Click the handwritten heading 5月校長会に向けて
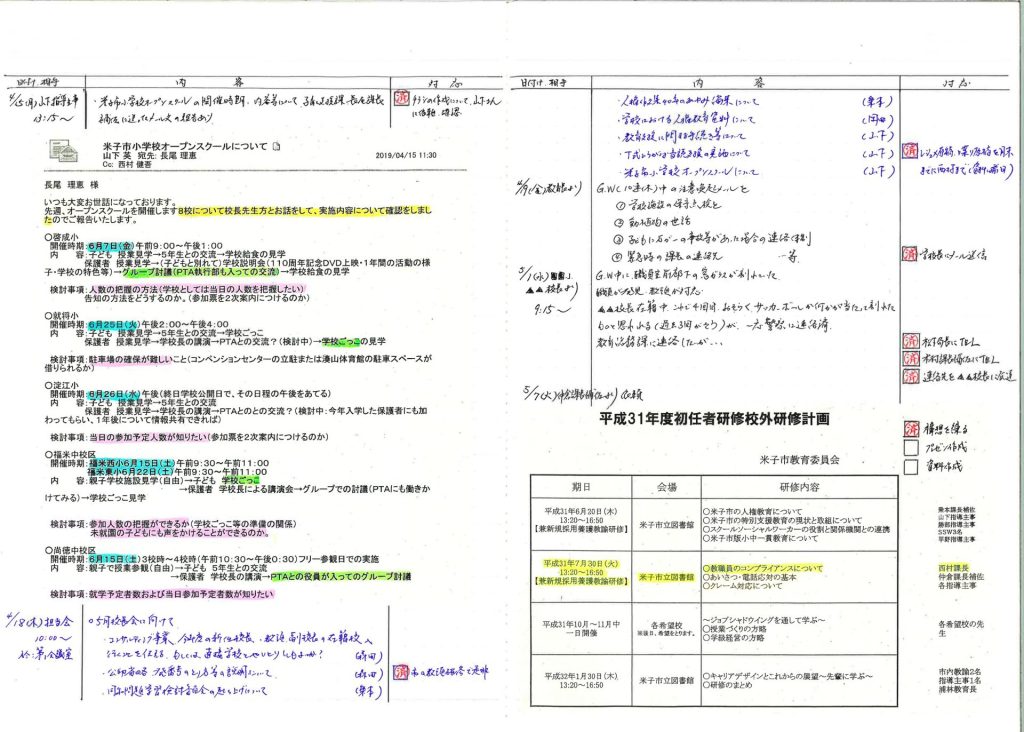 coord(131,622)
